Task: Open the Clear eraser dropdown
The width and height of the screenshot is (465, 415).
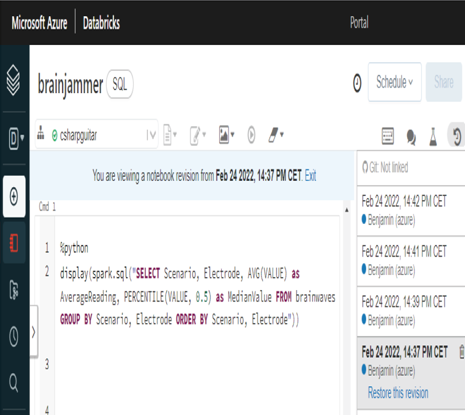Action: 276,135
